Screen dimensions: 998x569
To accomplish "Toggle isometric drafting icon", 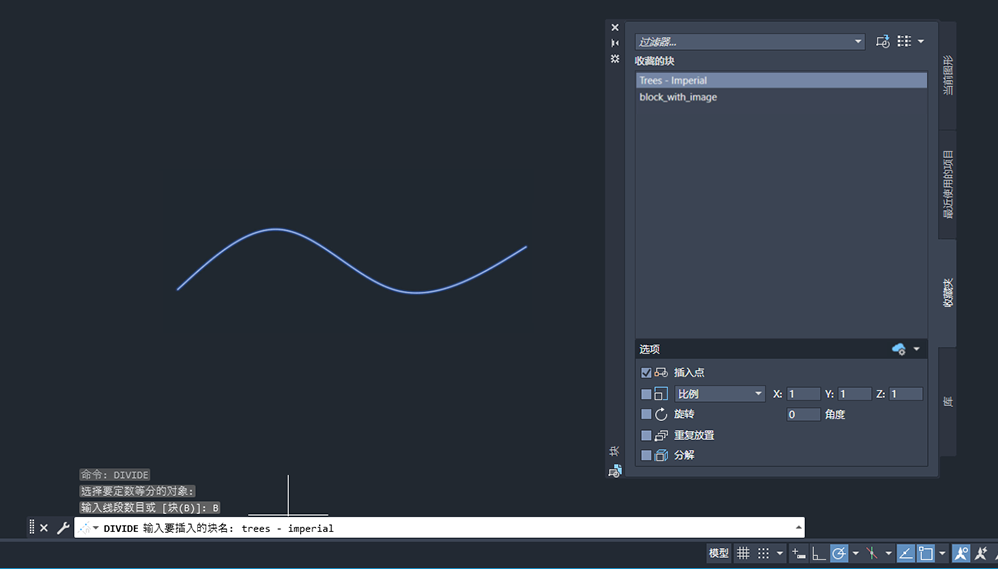I will [x=872, y=553].
